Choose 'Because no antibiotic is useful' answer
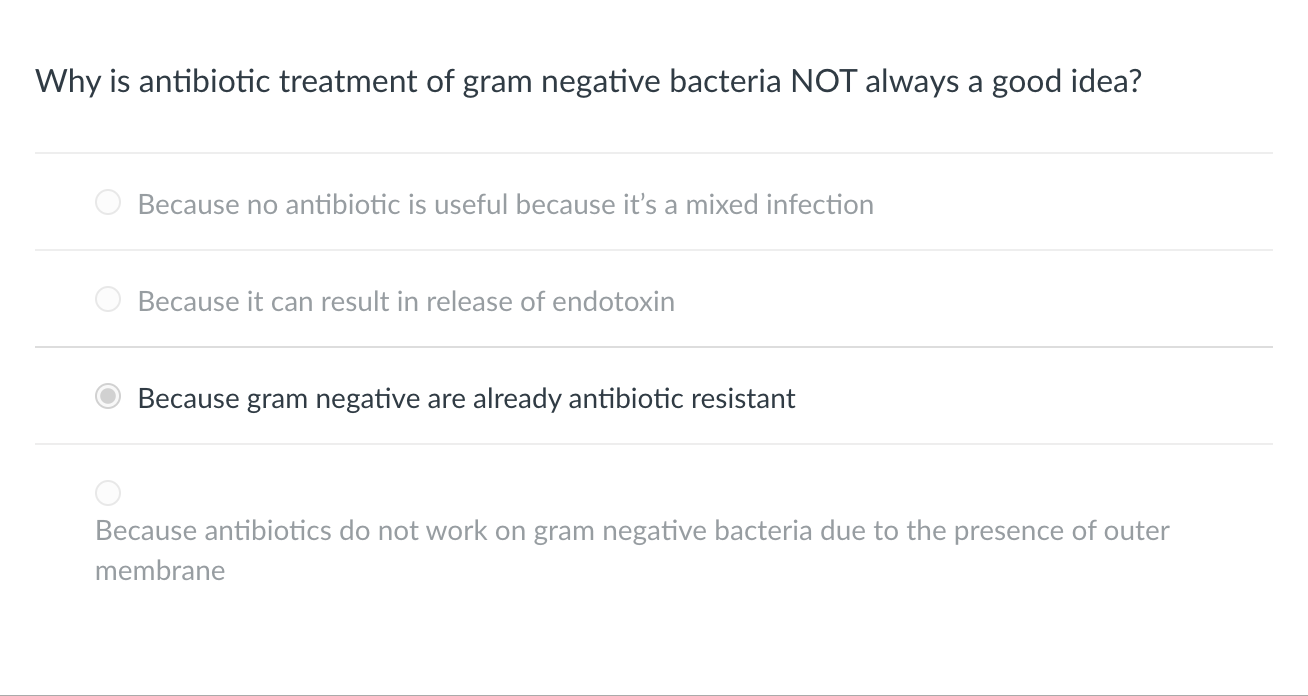Viewport: 1308px width, 696px height. click(x=505, y=204)
